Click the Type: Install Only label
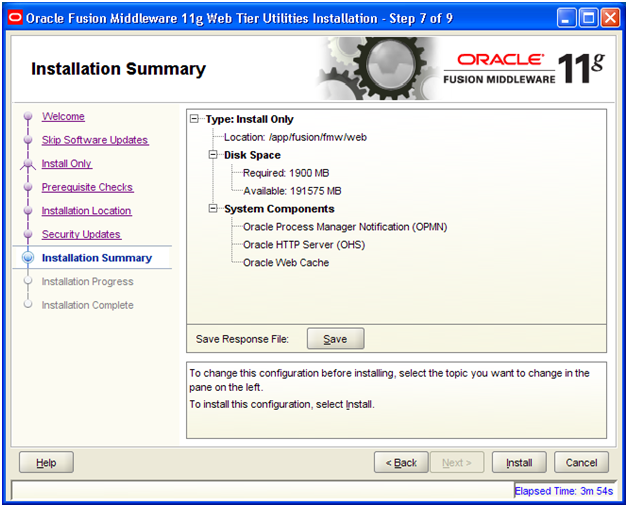 [x=250, y=119]
